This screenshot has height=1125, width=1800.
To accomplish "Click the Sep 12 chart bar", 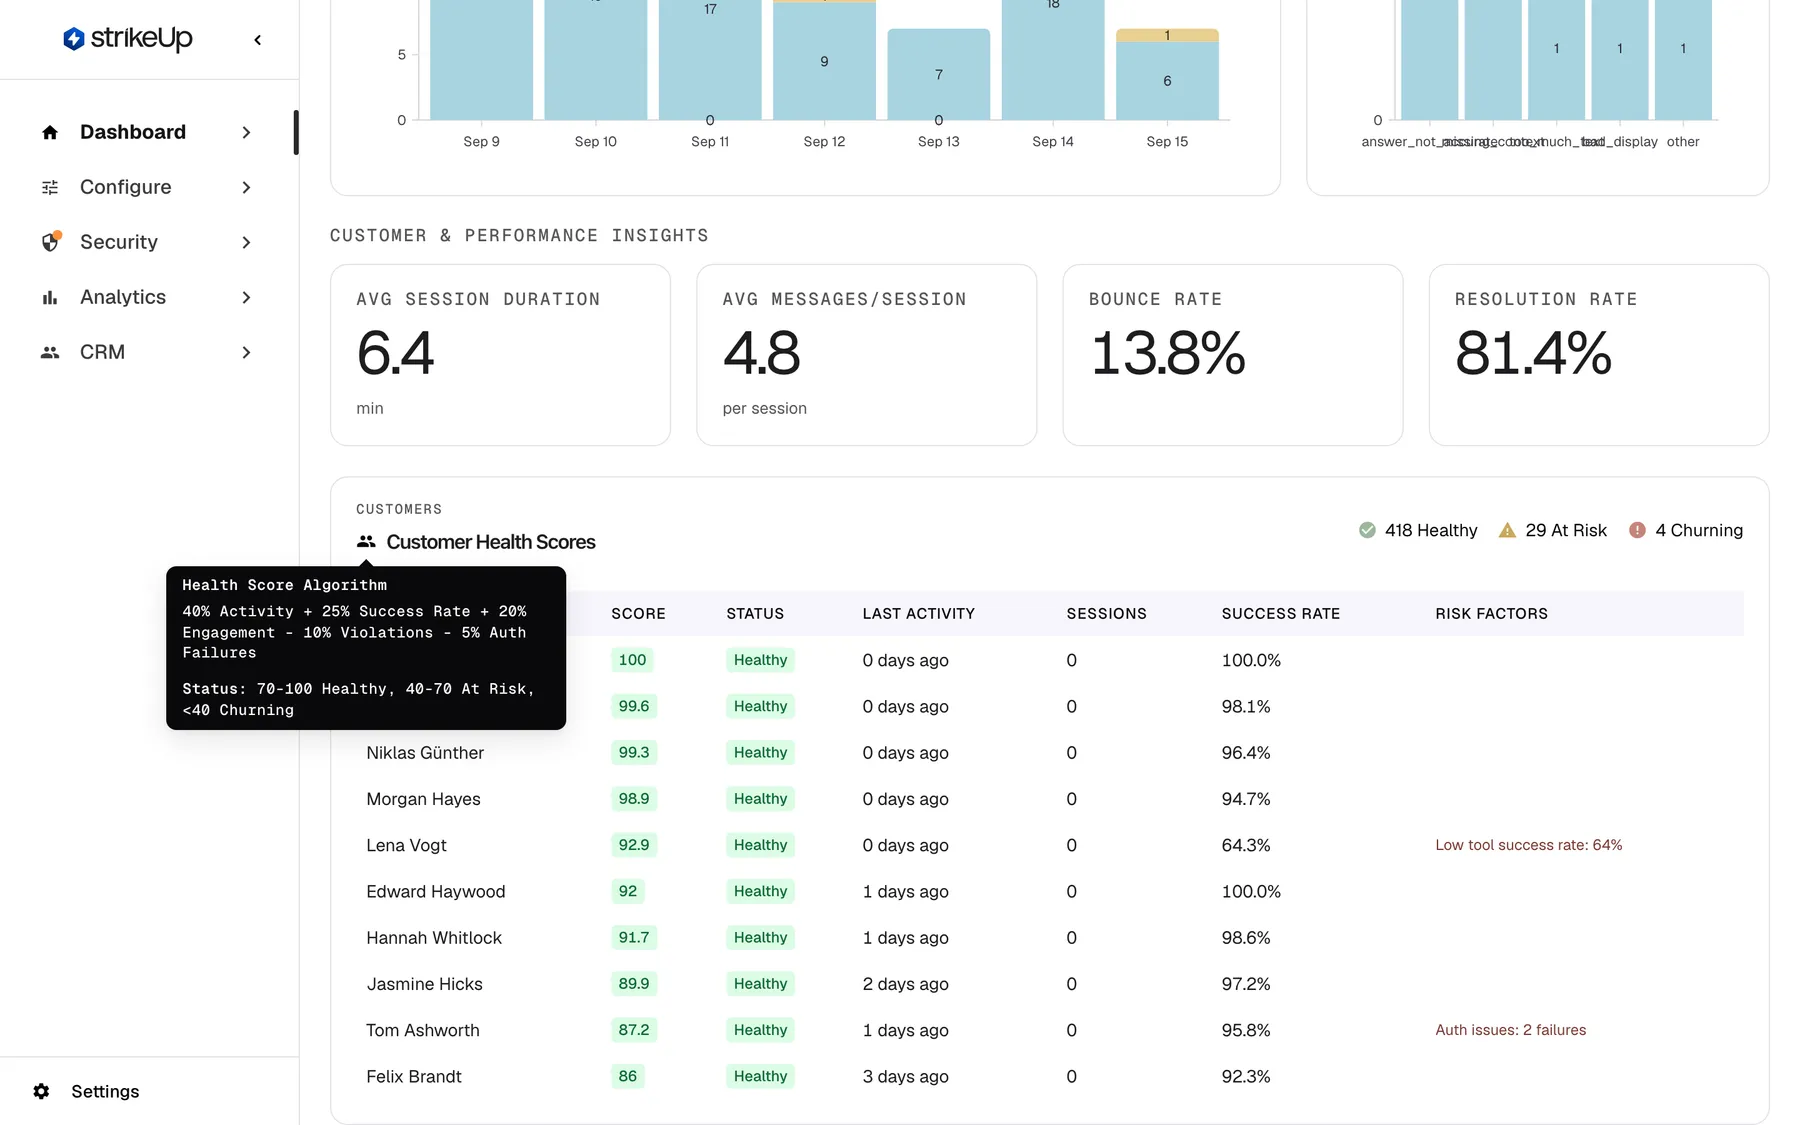I will click(x=824, y=60).
